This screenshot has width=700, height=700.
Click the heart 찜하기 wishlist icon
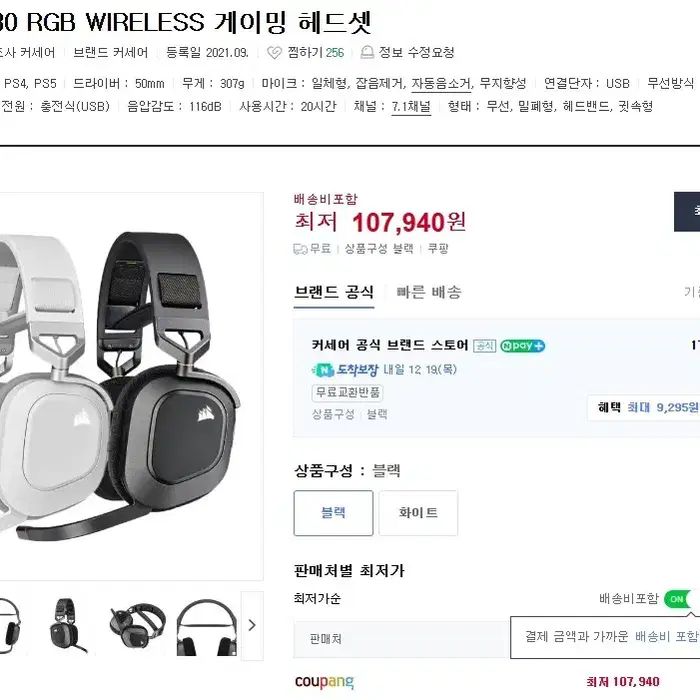[x=274, y=53]
